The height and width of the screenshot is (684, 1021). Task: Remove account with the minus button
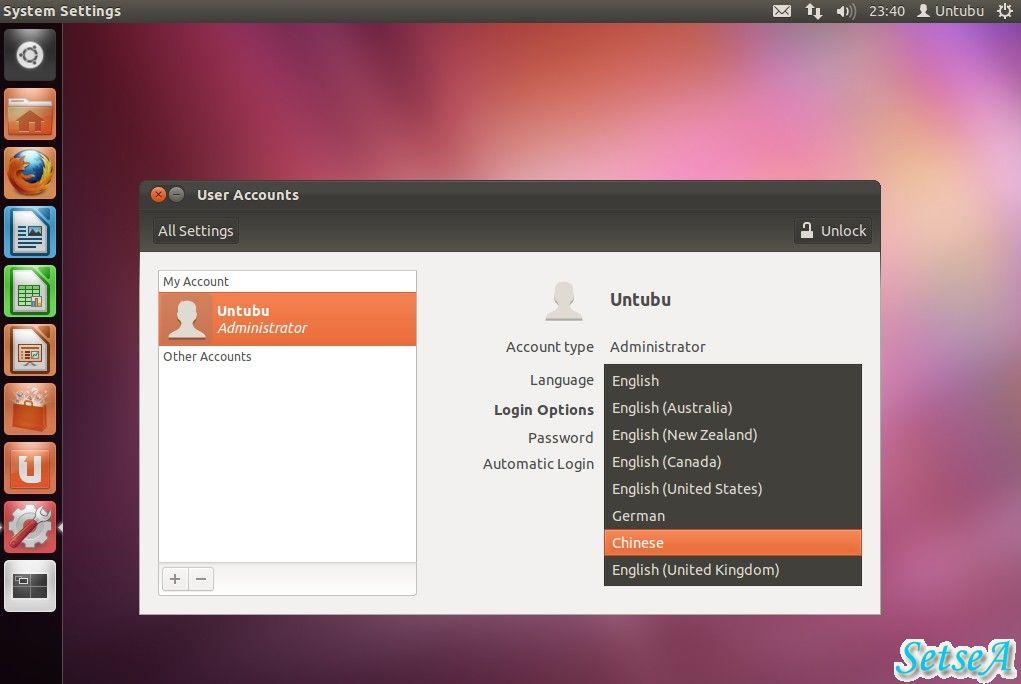coord(201,579)
